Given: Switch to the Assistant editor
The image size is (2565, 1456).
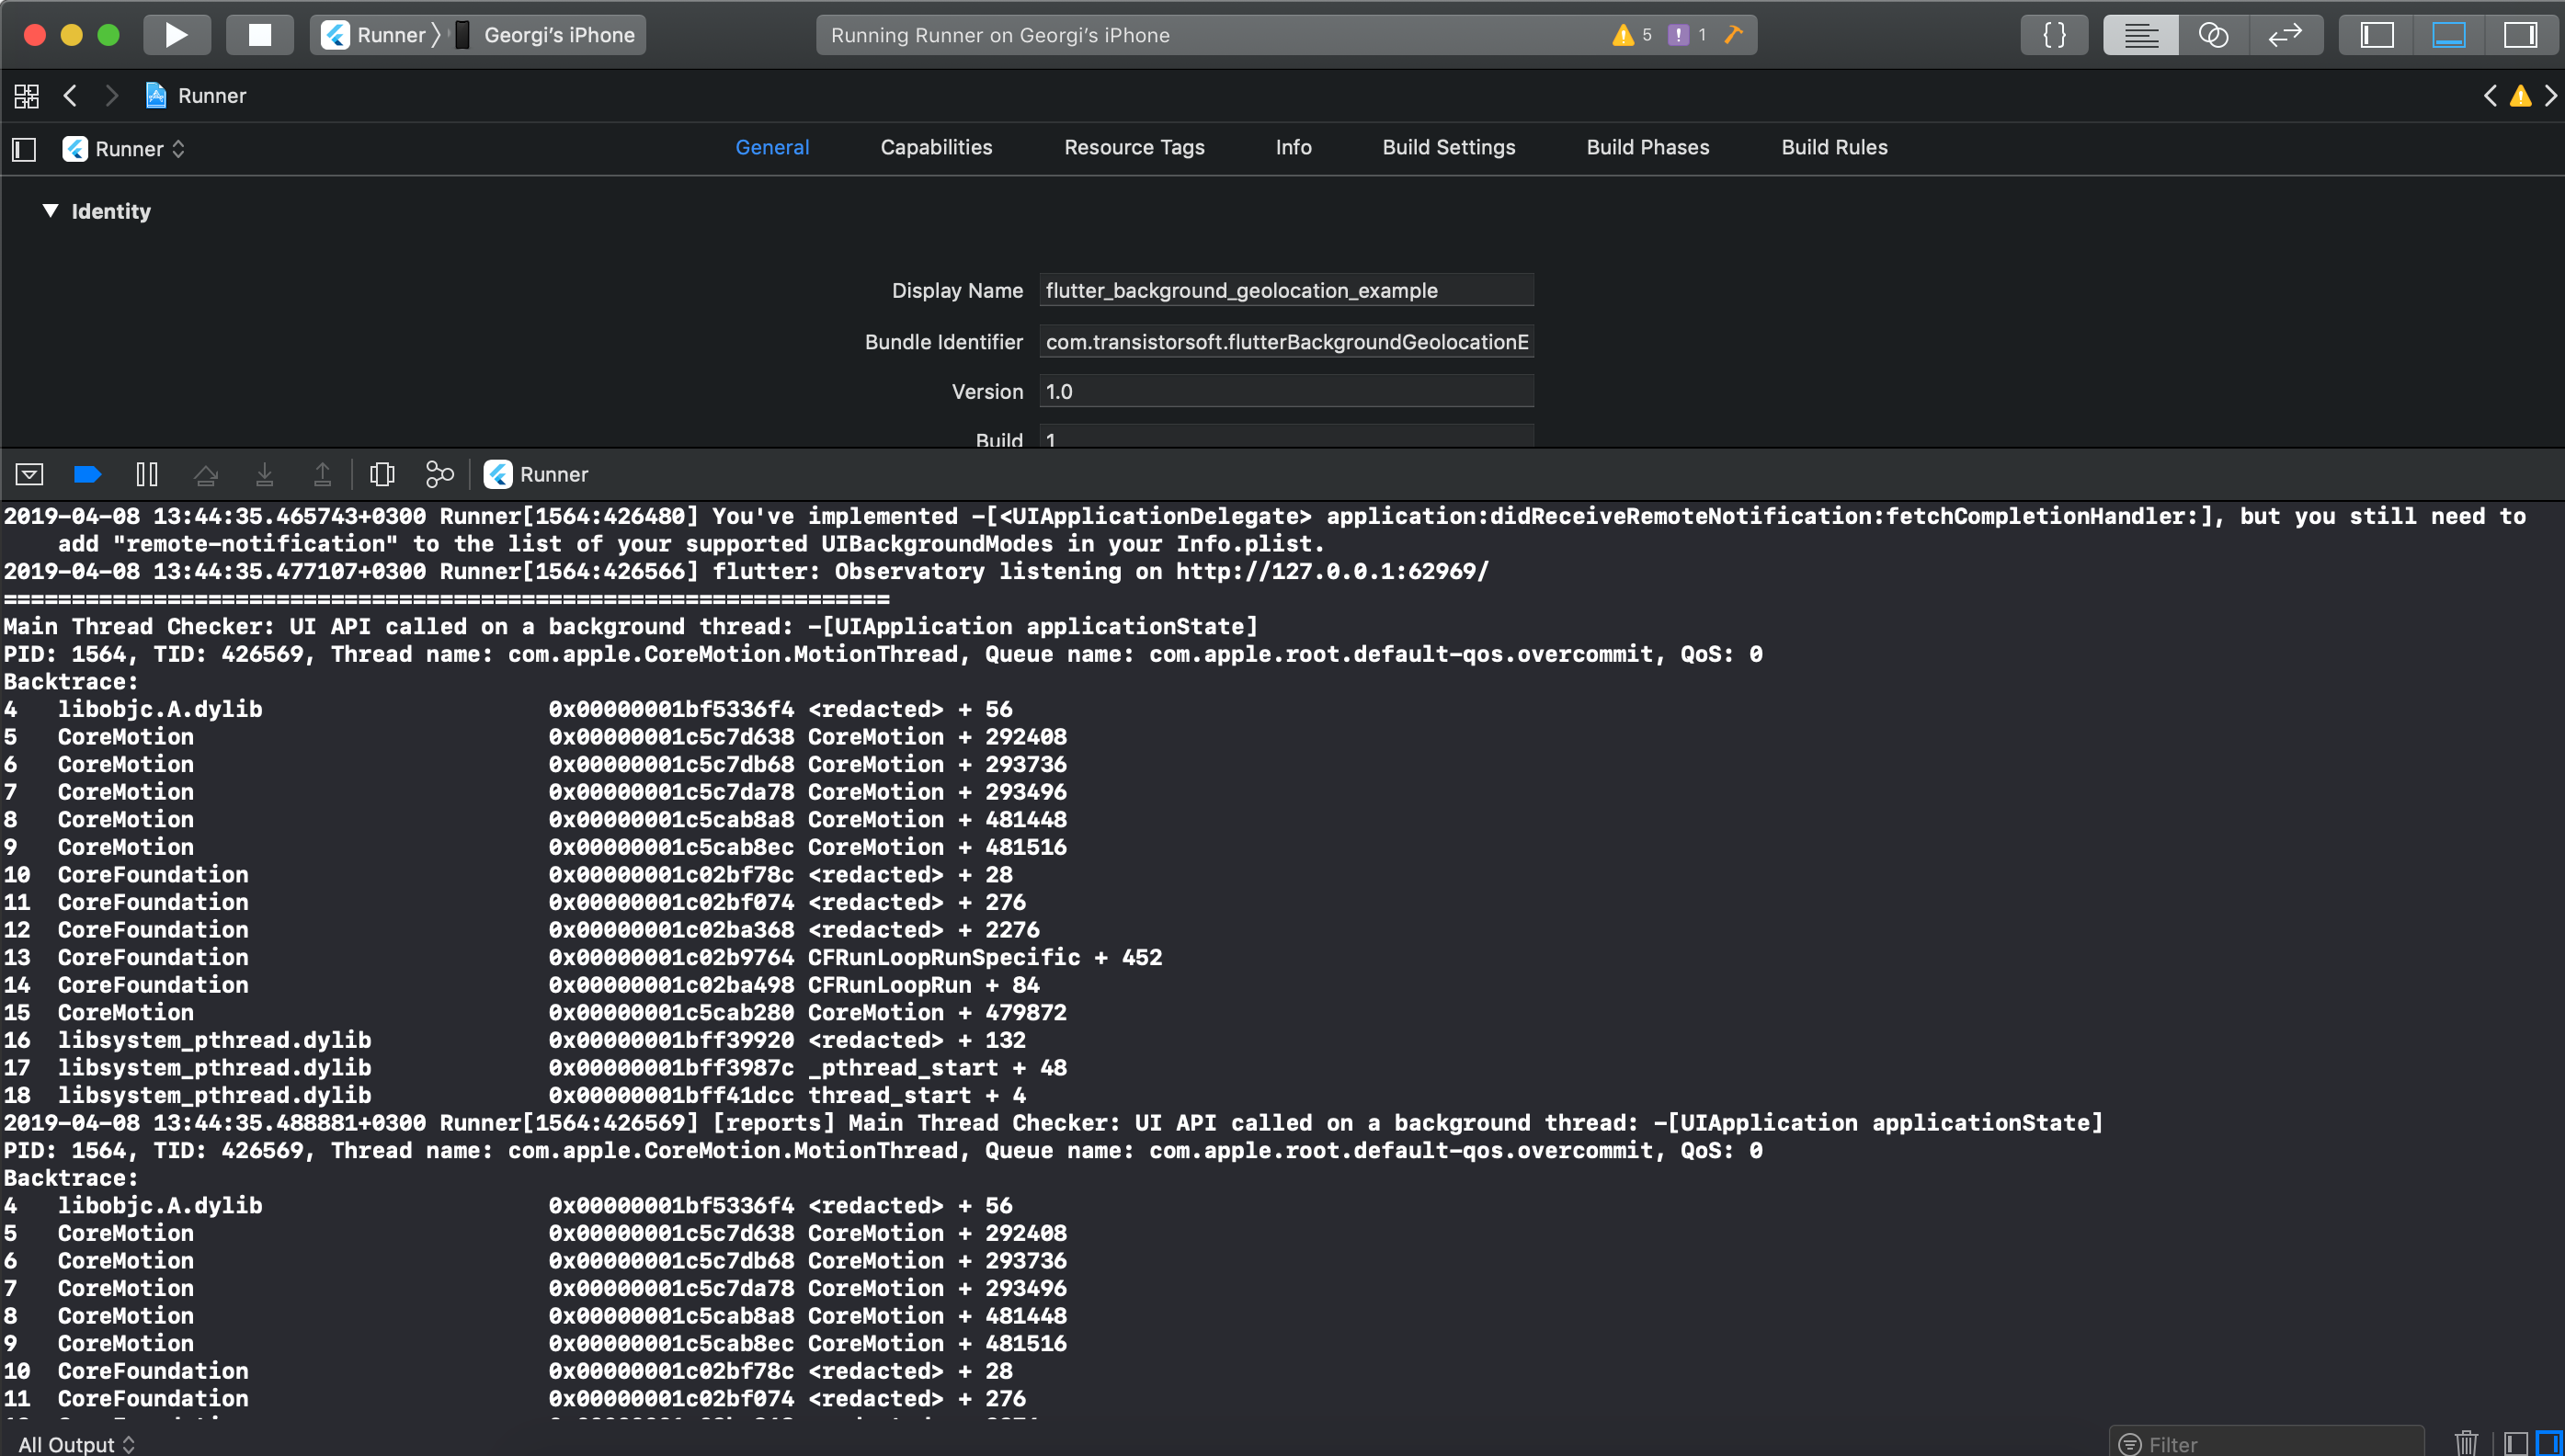Looking at the screenshot, I should tap(2213, 35).
